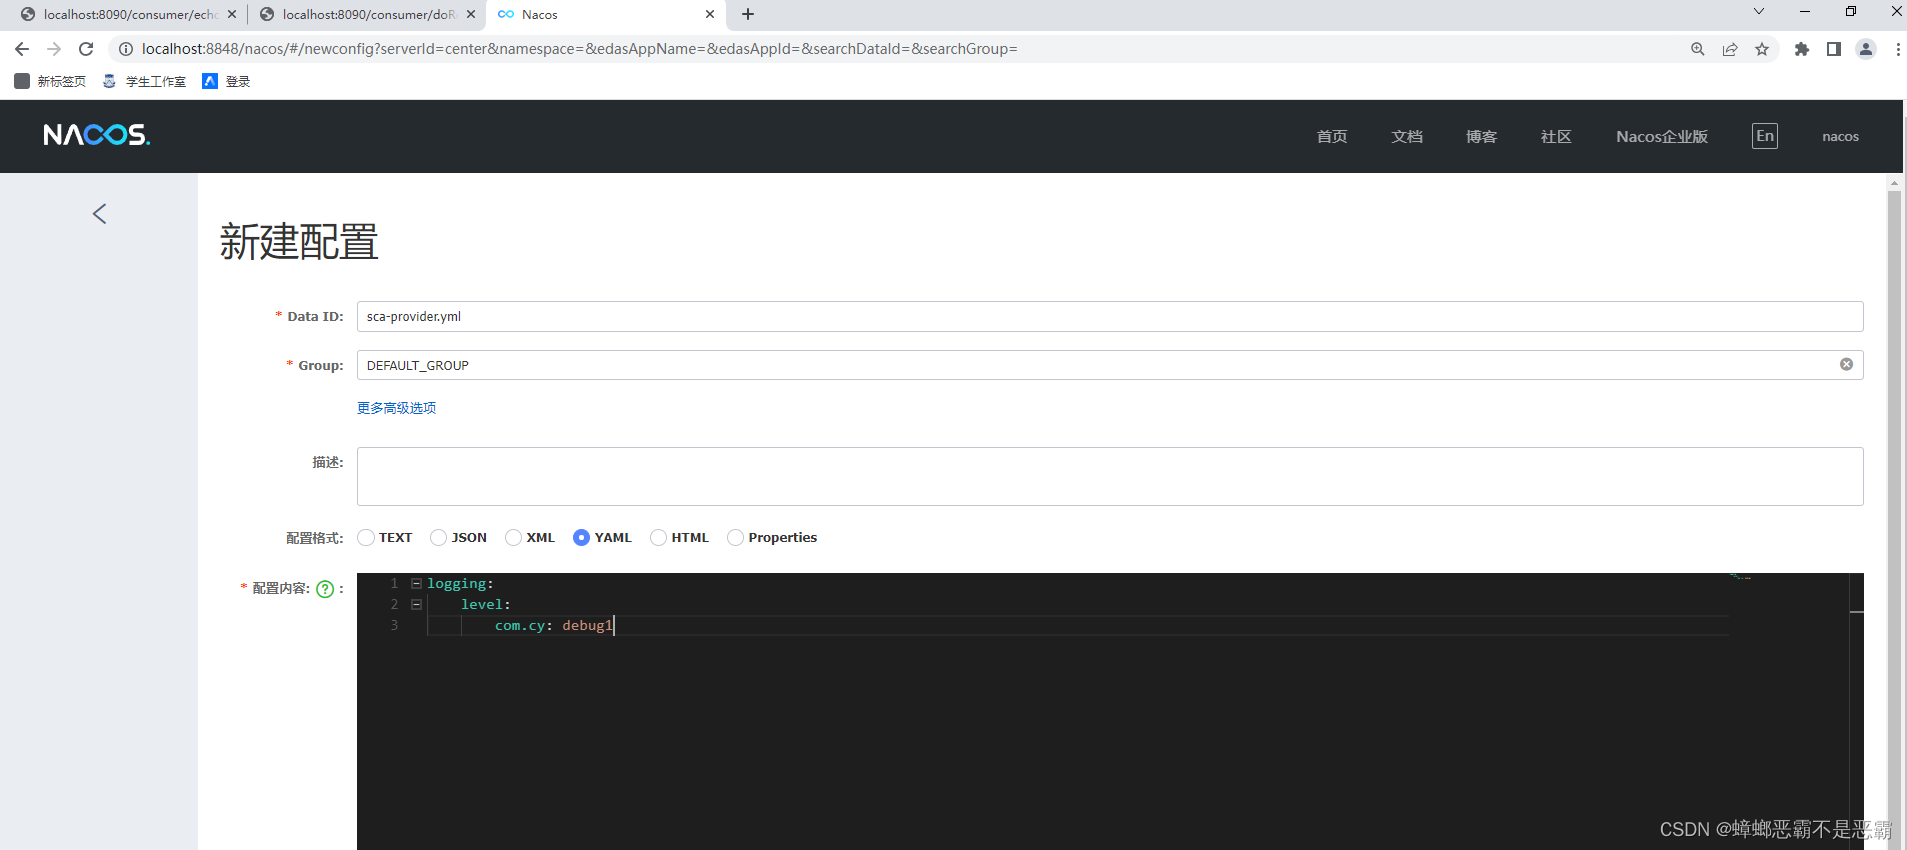Open the Chrome three-dot menu
The height and width of the screenshot is (850, 1907).
click(x=1897, y=49)
